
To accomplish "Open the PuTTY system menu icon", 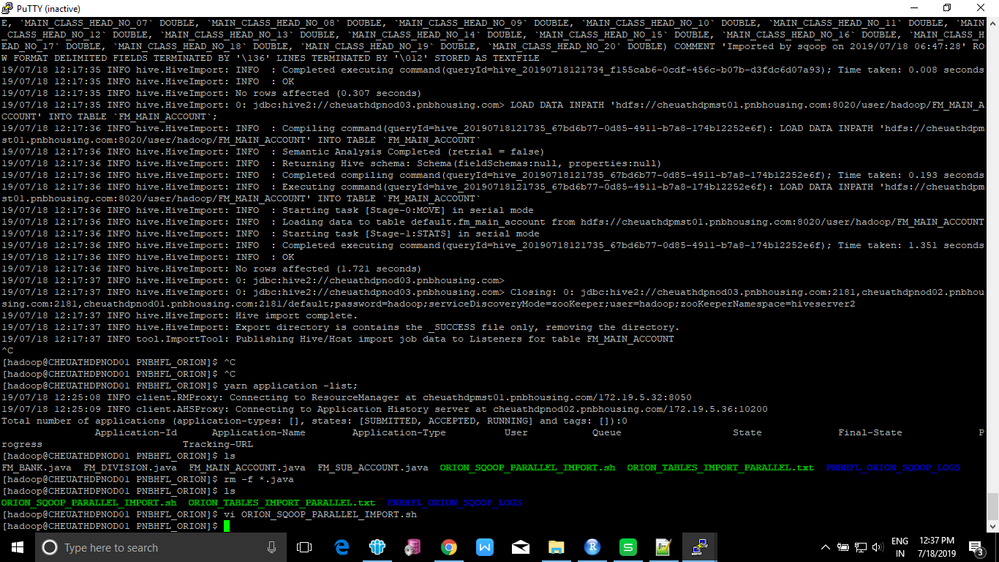I will point(7,8).
